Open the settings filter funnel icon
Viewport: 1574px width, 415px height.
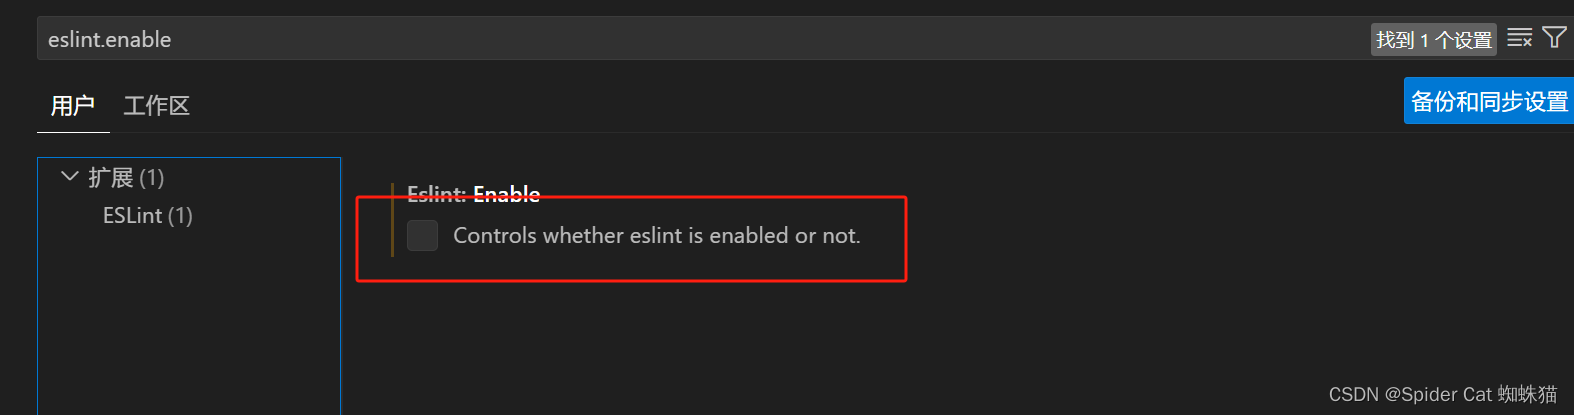[x=1554, y=38]
